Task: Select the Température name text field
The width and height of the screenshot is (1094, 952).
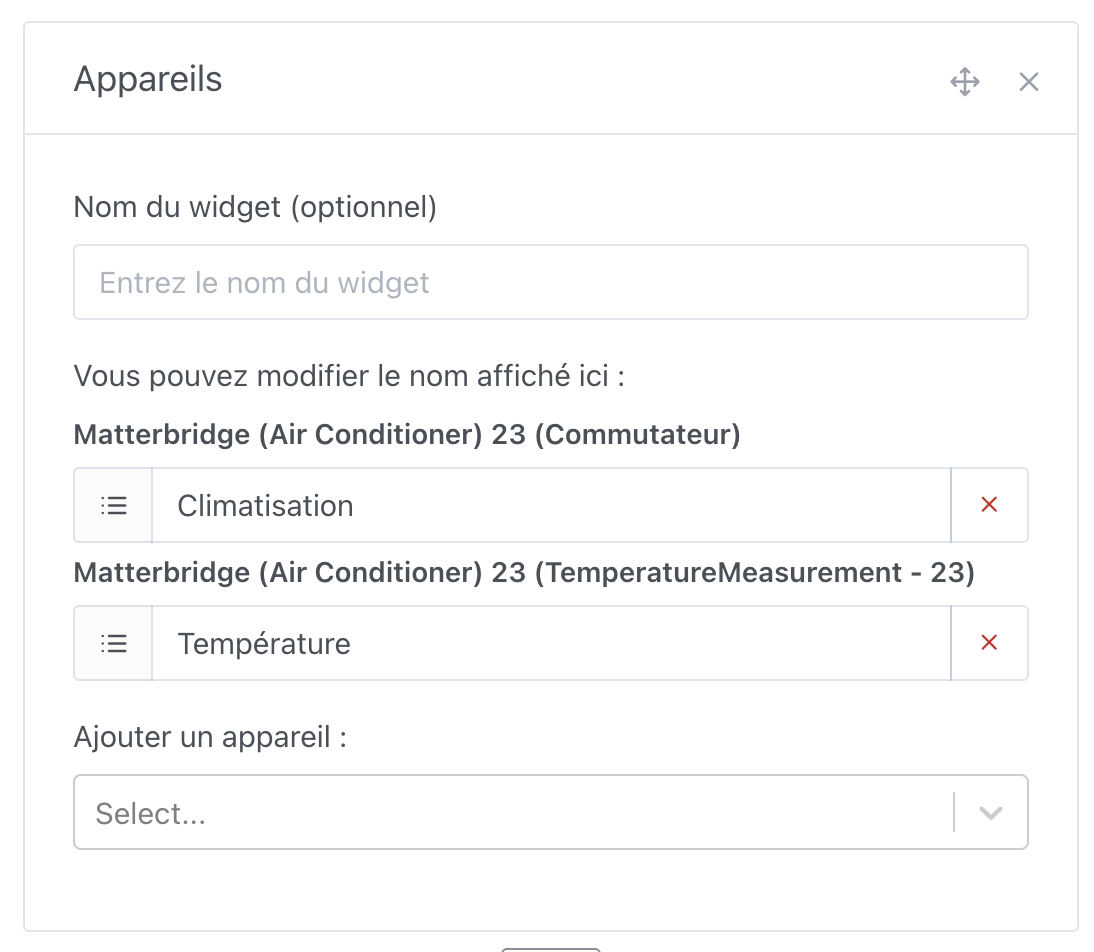Action: (550, 643)
